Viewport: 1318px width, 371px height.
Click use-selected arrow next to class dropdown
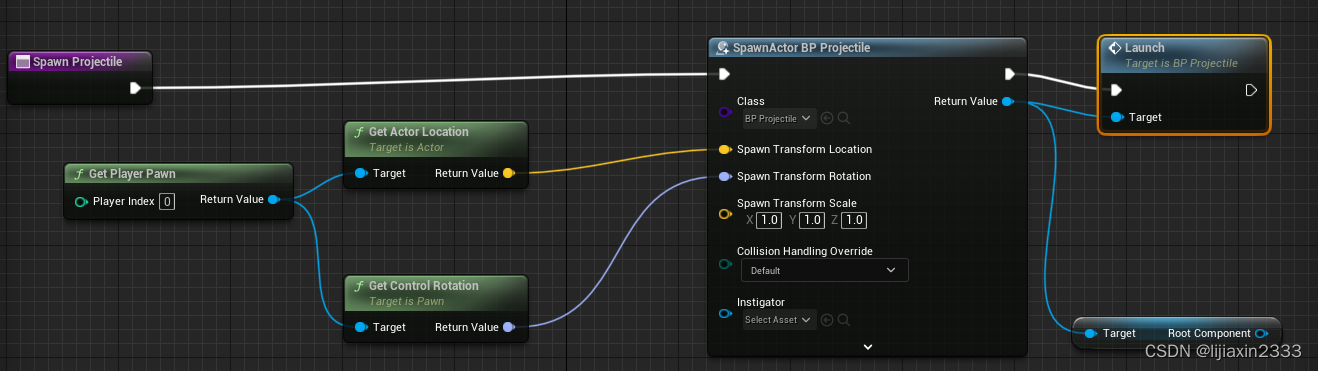tap(827, 118)
